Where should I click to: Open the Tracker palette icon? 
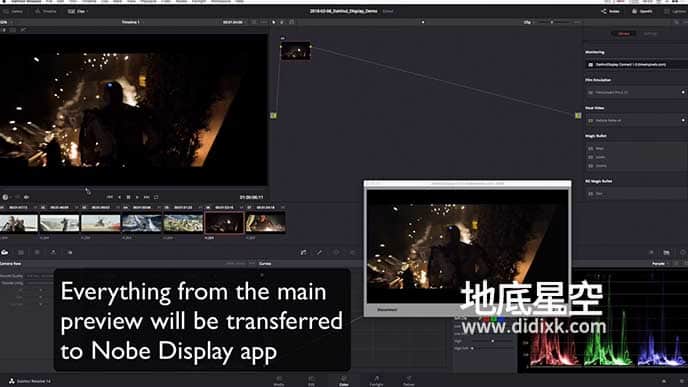tap(352, 252)
